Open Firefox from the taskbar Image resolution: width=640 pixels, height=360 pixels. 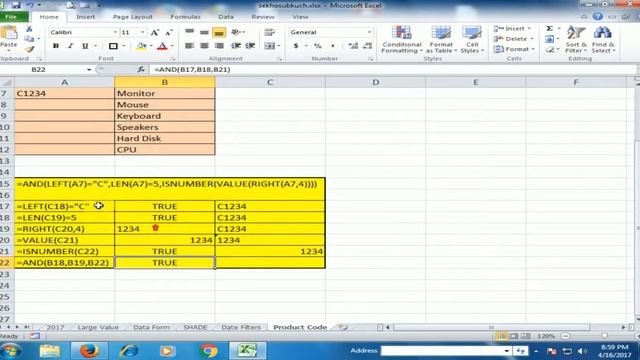tap(89, 351)
